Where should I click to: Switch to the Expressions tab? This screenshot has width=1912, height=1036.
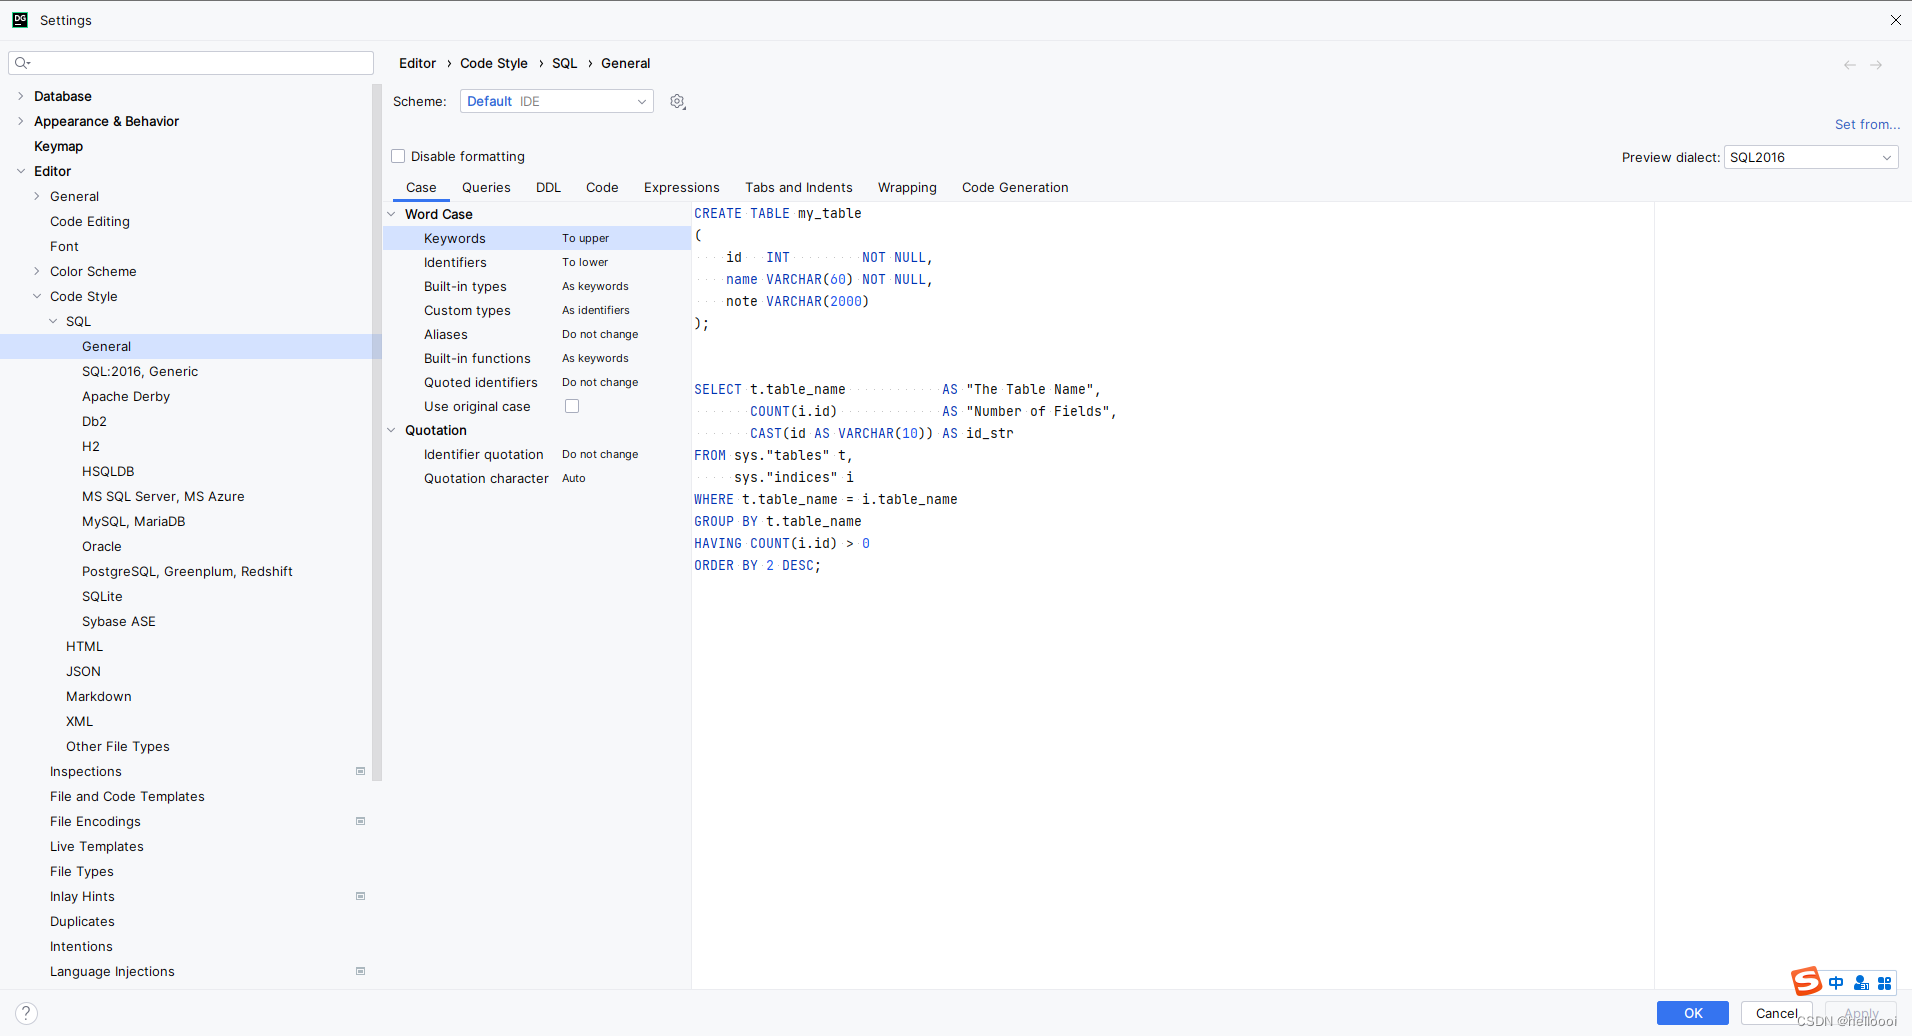coord(682,187)
